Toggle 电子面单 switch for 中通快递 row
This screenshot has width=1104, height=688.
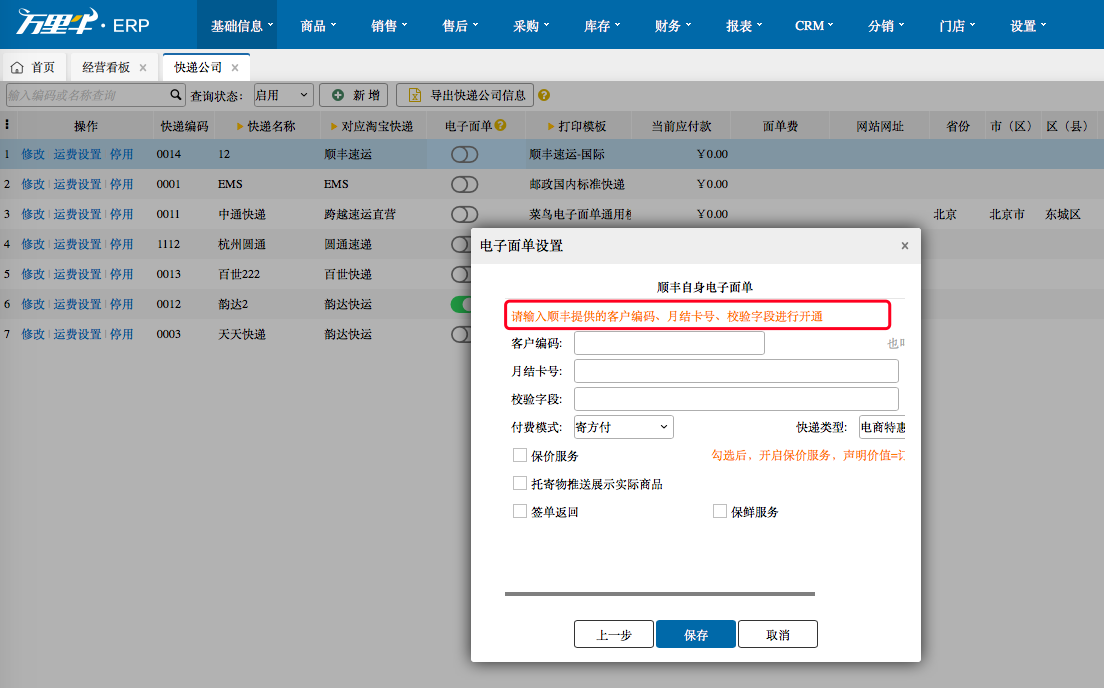click(x=465, y=214)
